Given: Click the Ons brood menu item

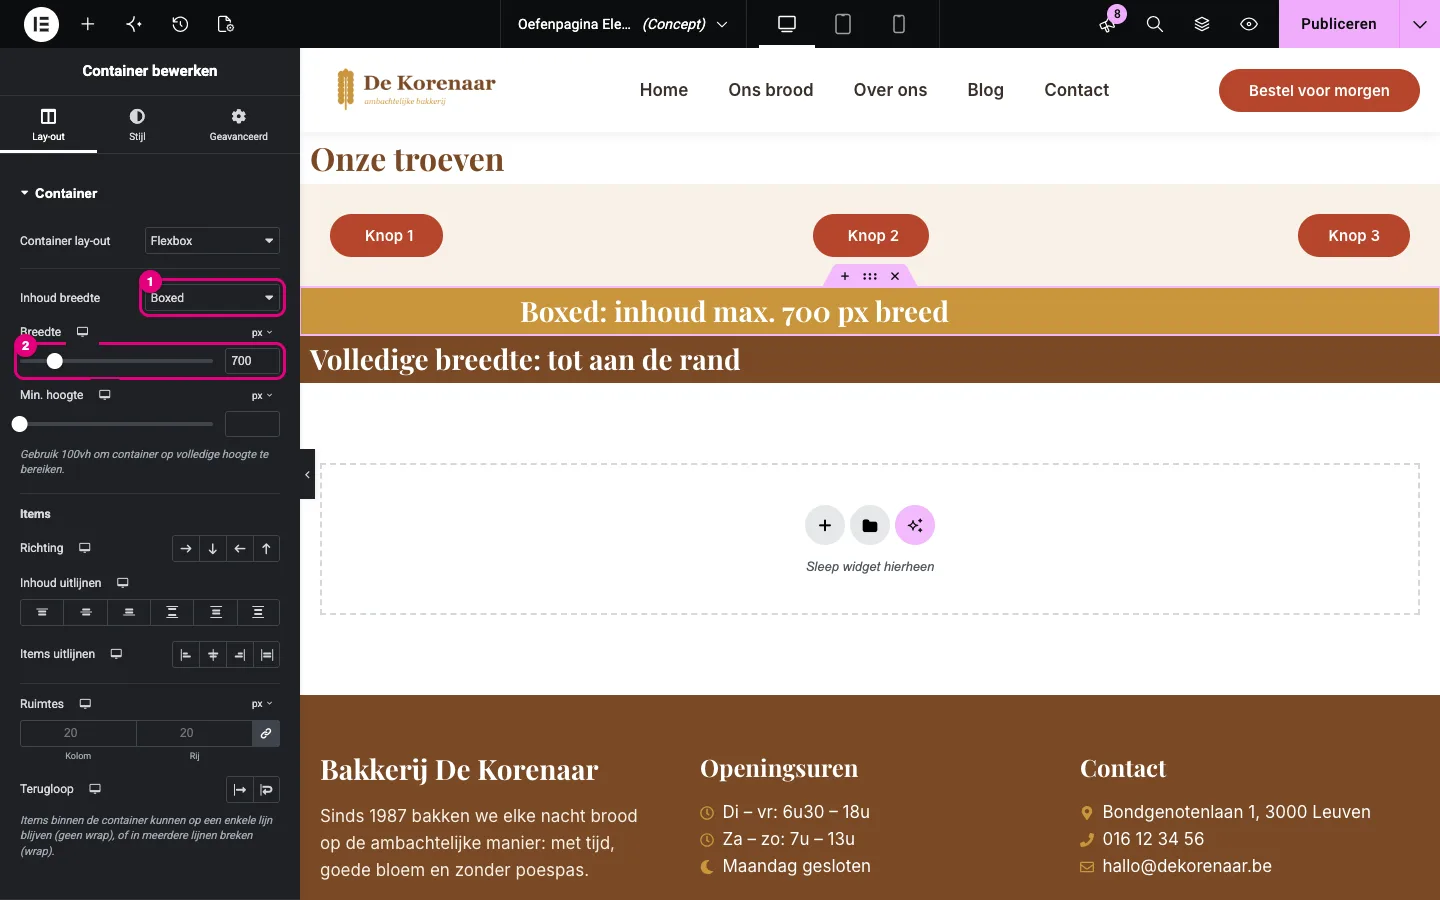Looking at the screenshot, I should 771,90.
